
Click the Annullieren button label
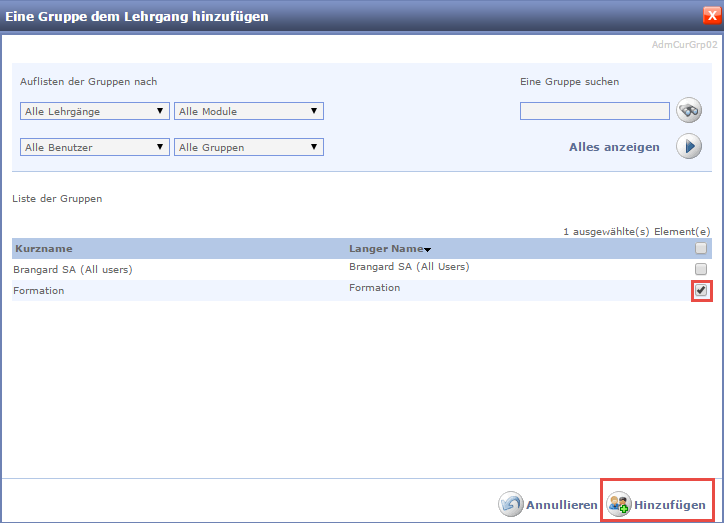point(562,505)
